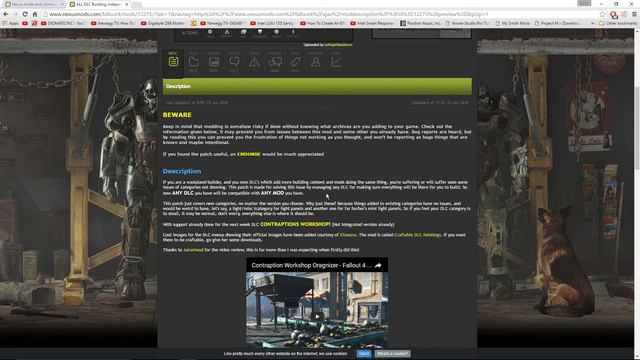Open DIGMATIONC YouTube bookmark
The width and height of the screenshot is (640, 360).
62,23
